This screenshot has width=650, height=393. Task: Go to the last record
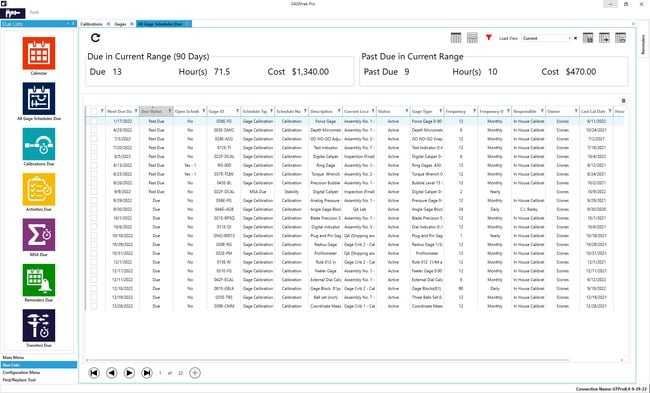click(147, 373)
